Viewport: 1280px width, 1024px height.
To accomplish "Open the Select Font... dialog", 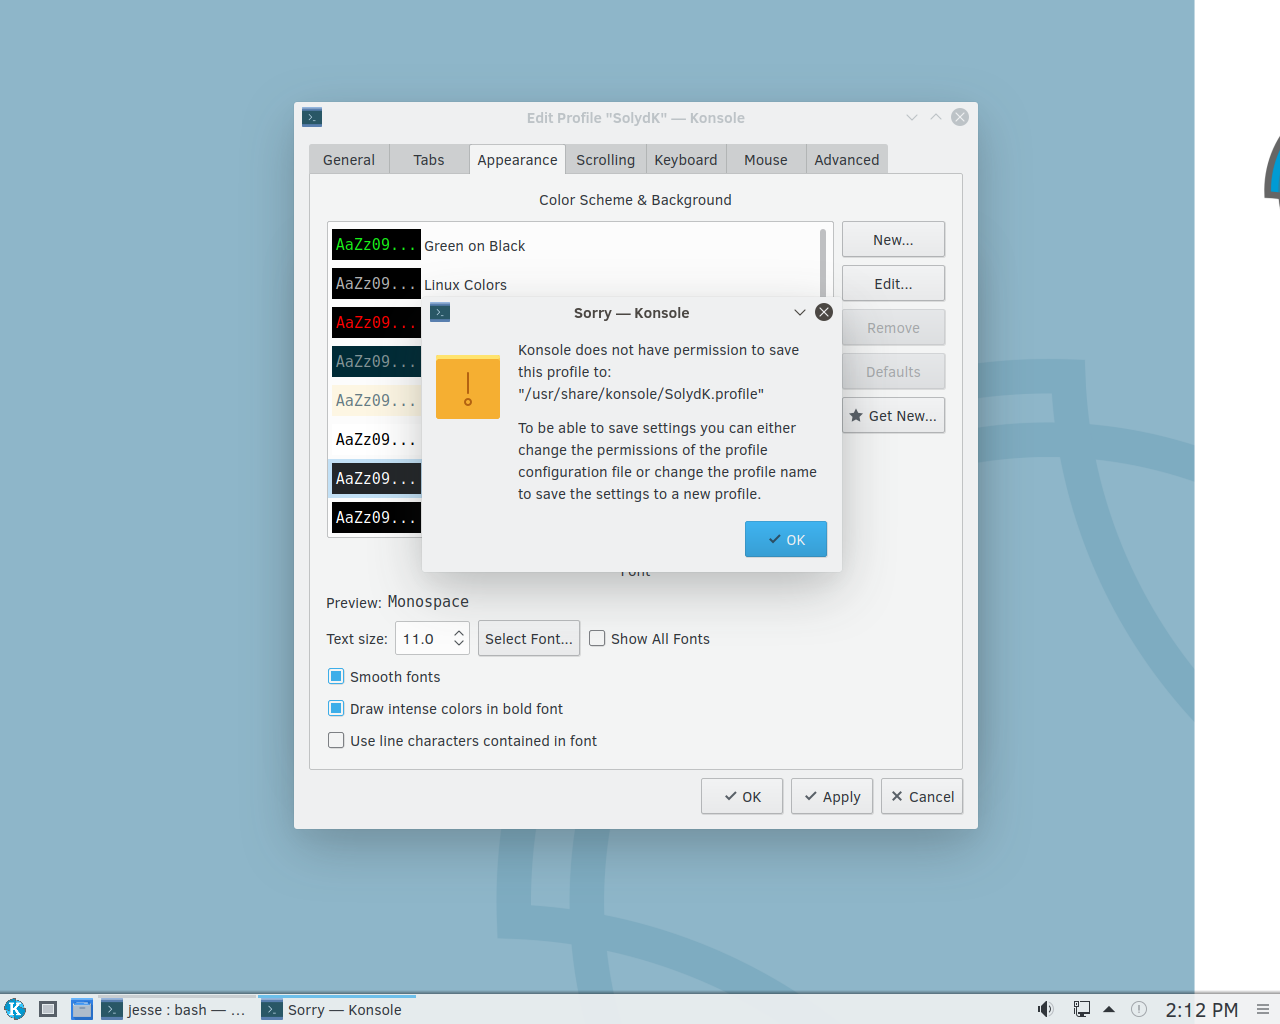I will 529,638.
